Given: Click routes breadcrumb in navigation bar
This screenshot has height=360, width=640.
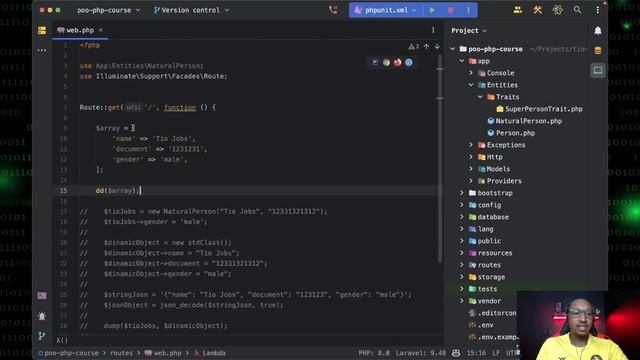Looking at the screenshot, I should (121, 353).
